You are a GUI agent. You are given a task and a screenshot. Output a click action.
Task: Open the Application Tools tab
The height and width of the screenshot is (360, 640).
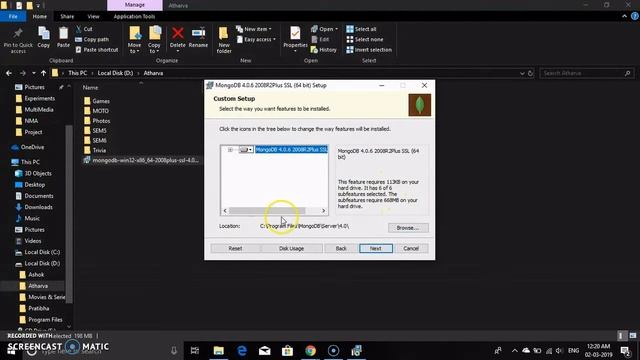(x=134, y=16)
